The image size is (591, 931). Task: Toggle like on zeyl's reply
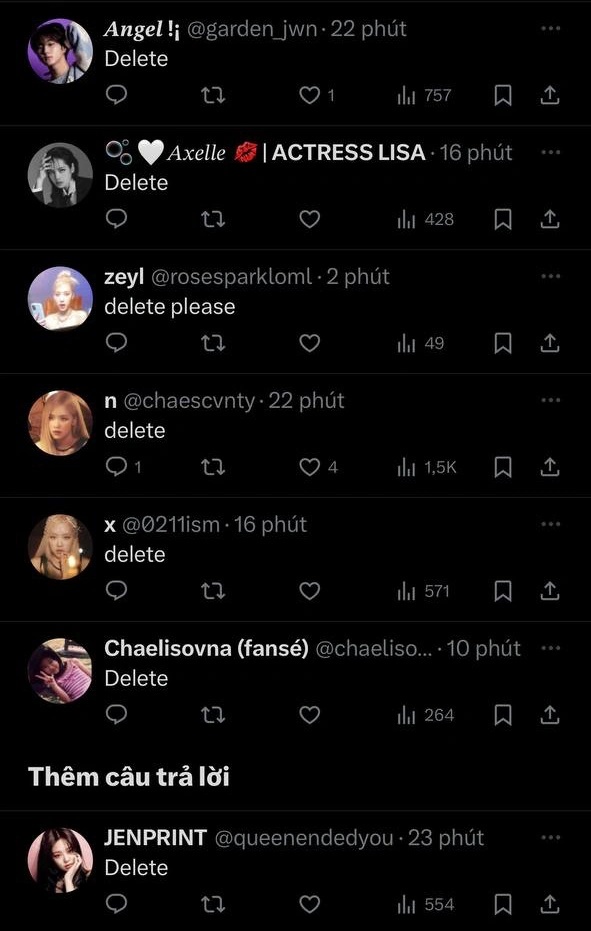[309, 343]
